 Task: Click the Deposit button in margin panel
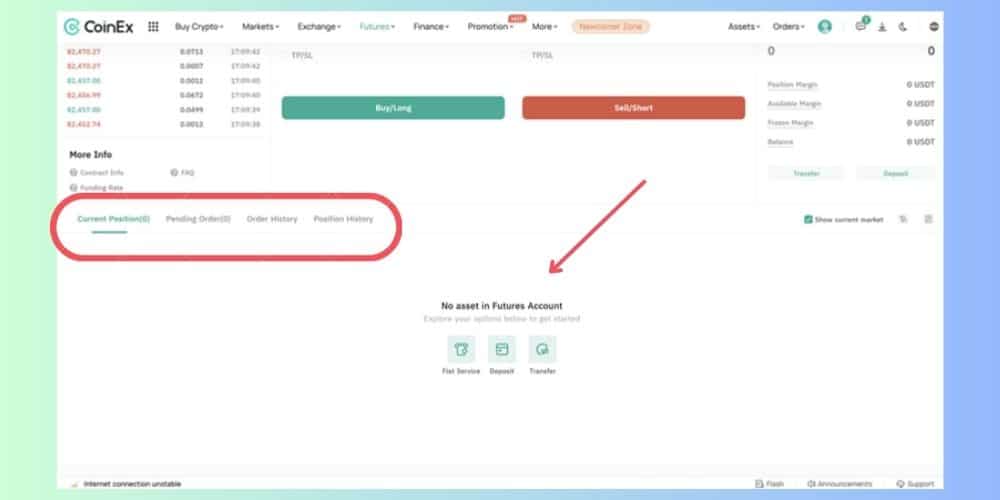click(x=895, y=173)
